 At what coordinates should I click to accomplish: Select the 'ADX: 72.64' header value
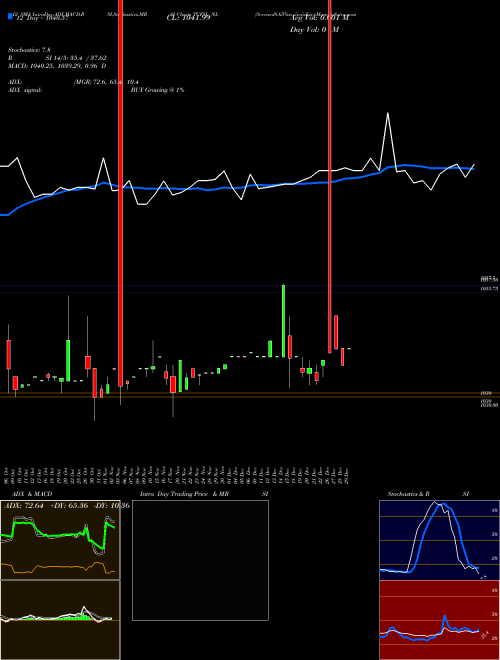[24, 505]
